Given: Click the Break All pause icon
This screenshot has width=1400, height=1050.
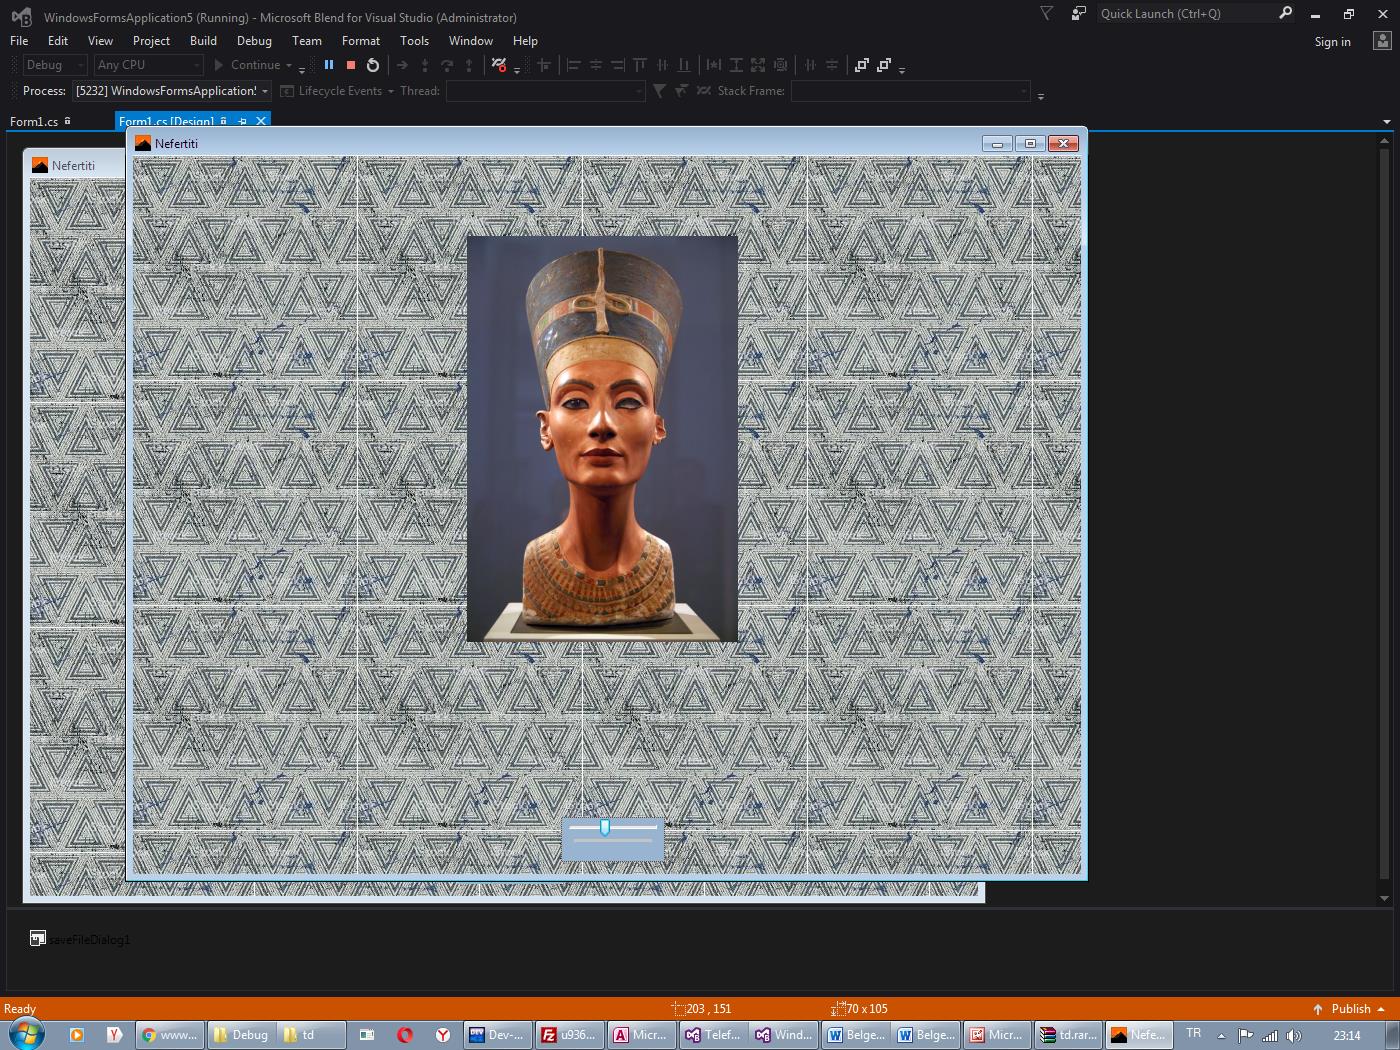Looking at the screenshot, I should coord(329,65).
